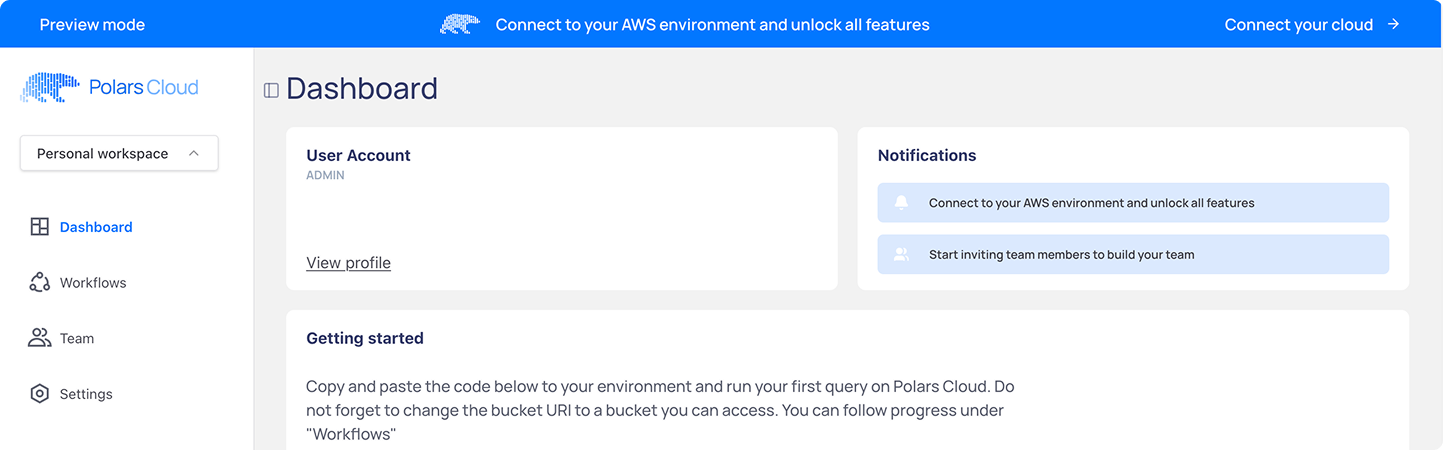Expand workspace selector chevron
Viewport: 1443px width, 450px height.
click(x=194, y=154)
